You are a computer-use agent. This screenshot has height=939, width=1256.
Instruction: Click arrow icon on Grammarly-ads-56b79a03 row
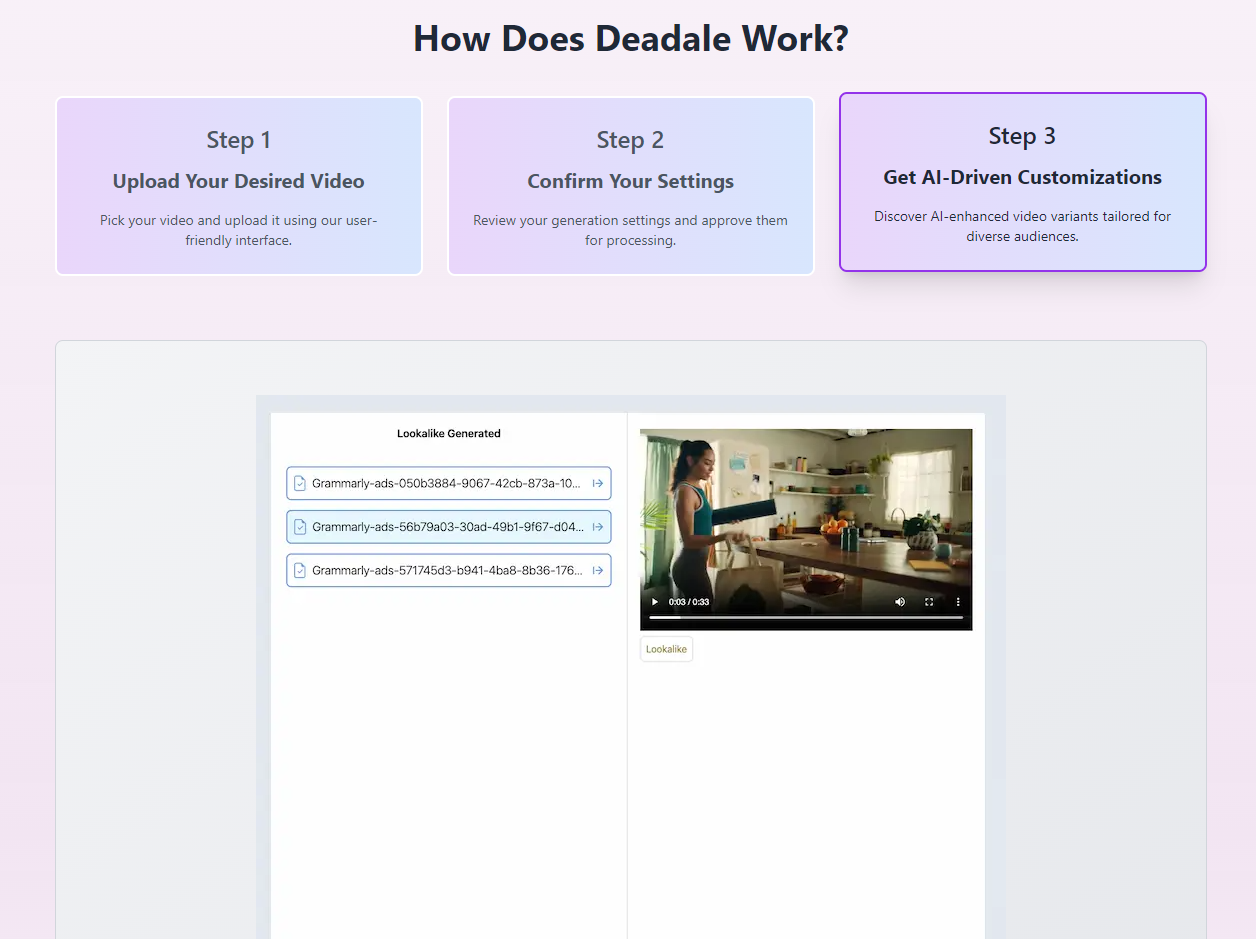tap(598, 527)
